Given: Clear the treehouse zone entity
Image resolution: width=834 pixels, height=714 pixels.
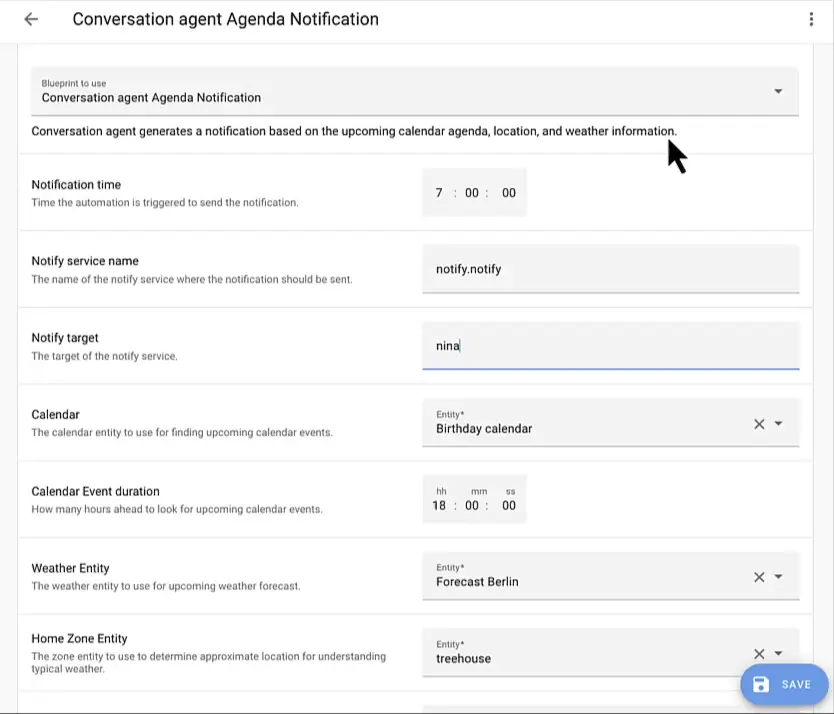Looking at the screenshot, I should 759,654.
